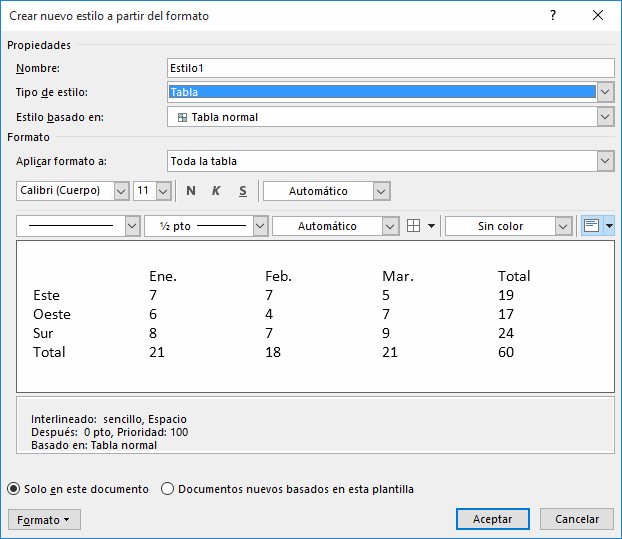Open the 'Sin color' shading picker

click(x=563, y=226)
